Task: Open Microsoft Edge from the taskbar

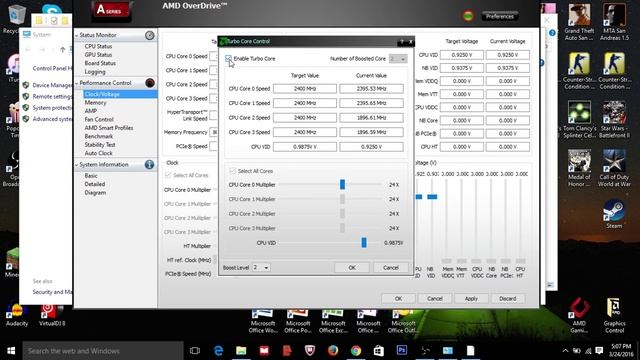Action: 218,351
